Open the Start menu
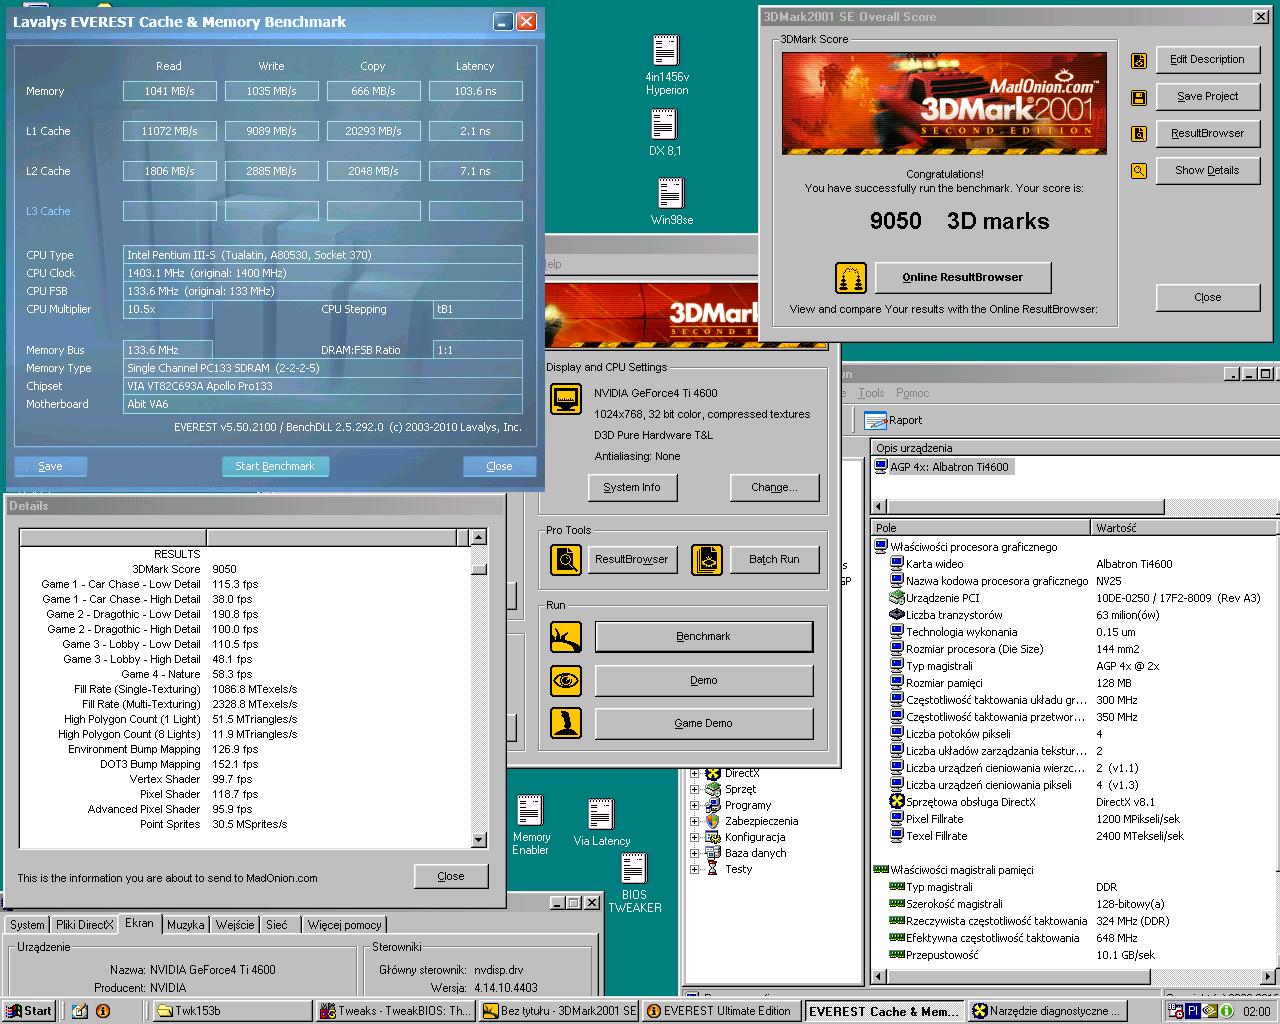The height and width of the screenshot is (1024, 1280). pos(29,1011)
